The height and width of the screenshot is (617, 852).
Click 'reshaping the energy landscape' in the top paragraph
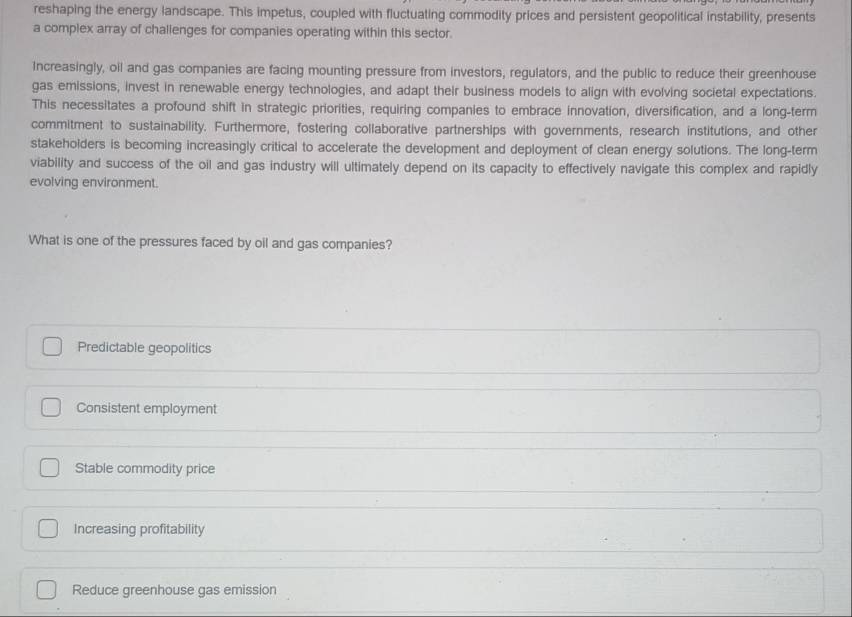click(x=128, y=11)
